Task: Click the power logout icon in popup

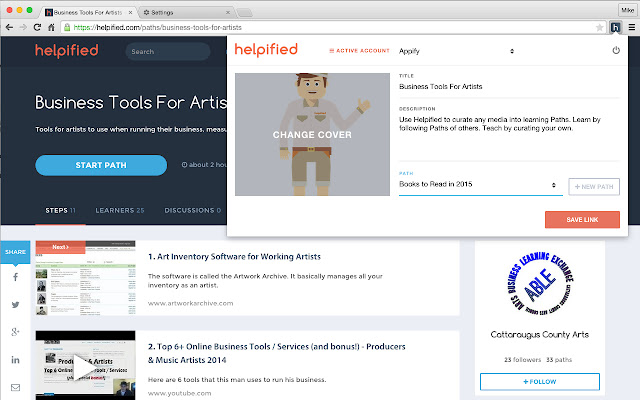Action: coord(616,50)
